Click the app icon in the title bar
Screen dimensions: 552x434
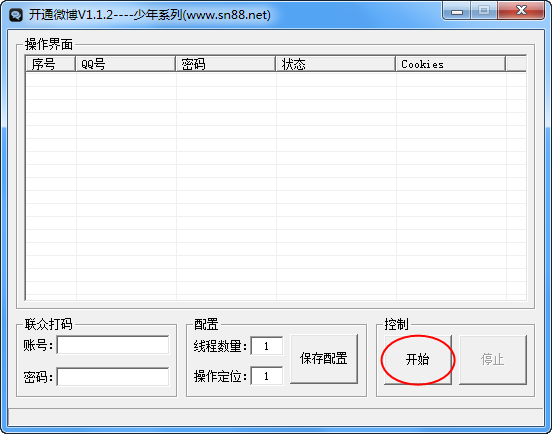pyautogui.click(x=16, y=15)
